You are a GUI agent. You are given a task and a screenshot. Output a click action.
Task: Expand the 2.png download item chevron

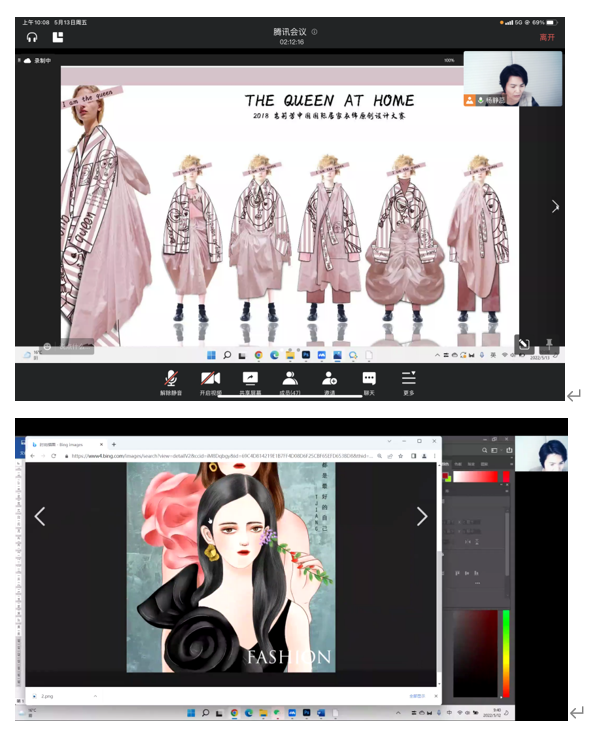click(x=95, y=695)
